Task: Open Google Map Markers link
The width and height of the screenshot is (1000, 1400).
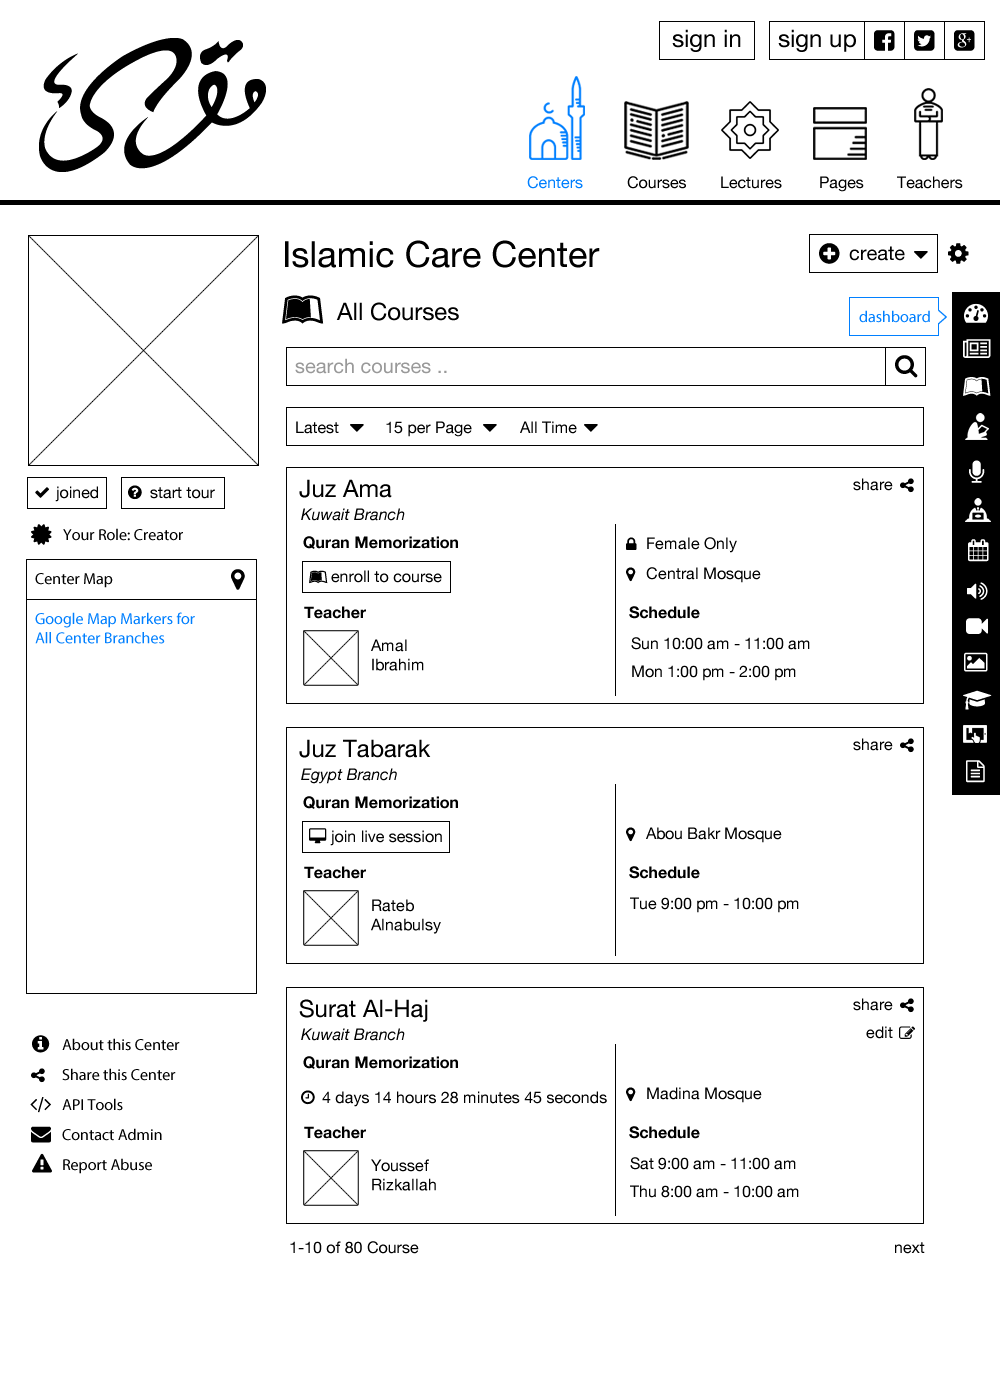Action: pos(114,628)
